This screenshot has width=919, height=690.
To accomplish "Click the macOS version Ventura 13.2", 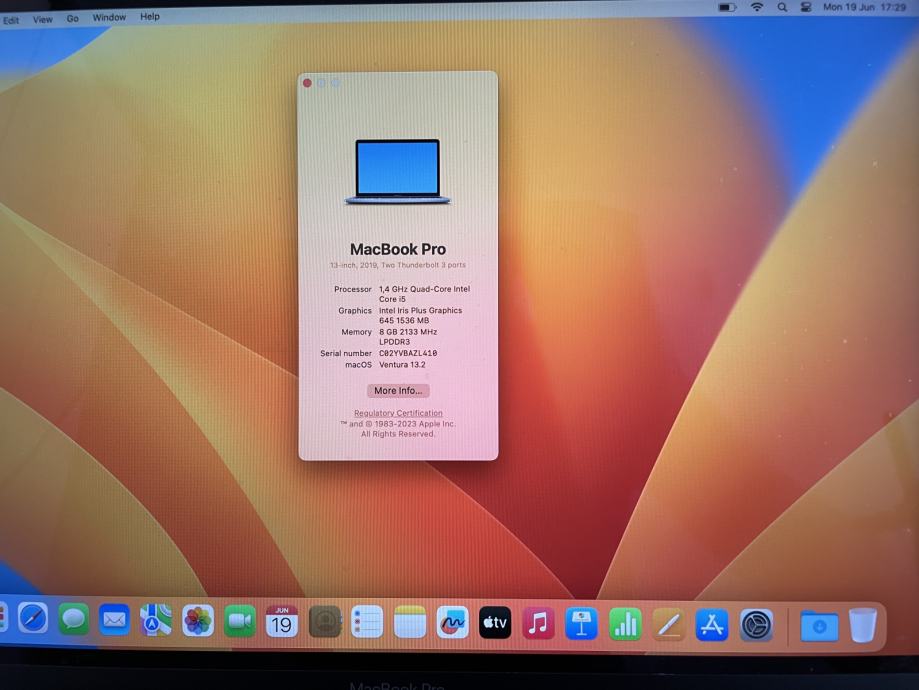I will 402,365.
